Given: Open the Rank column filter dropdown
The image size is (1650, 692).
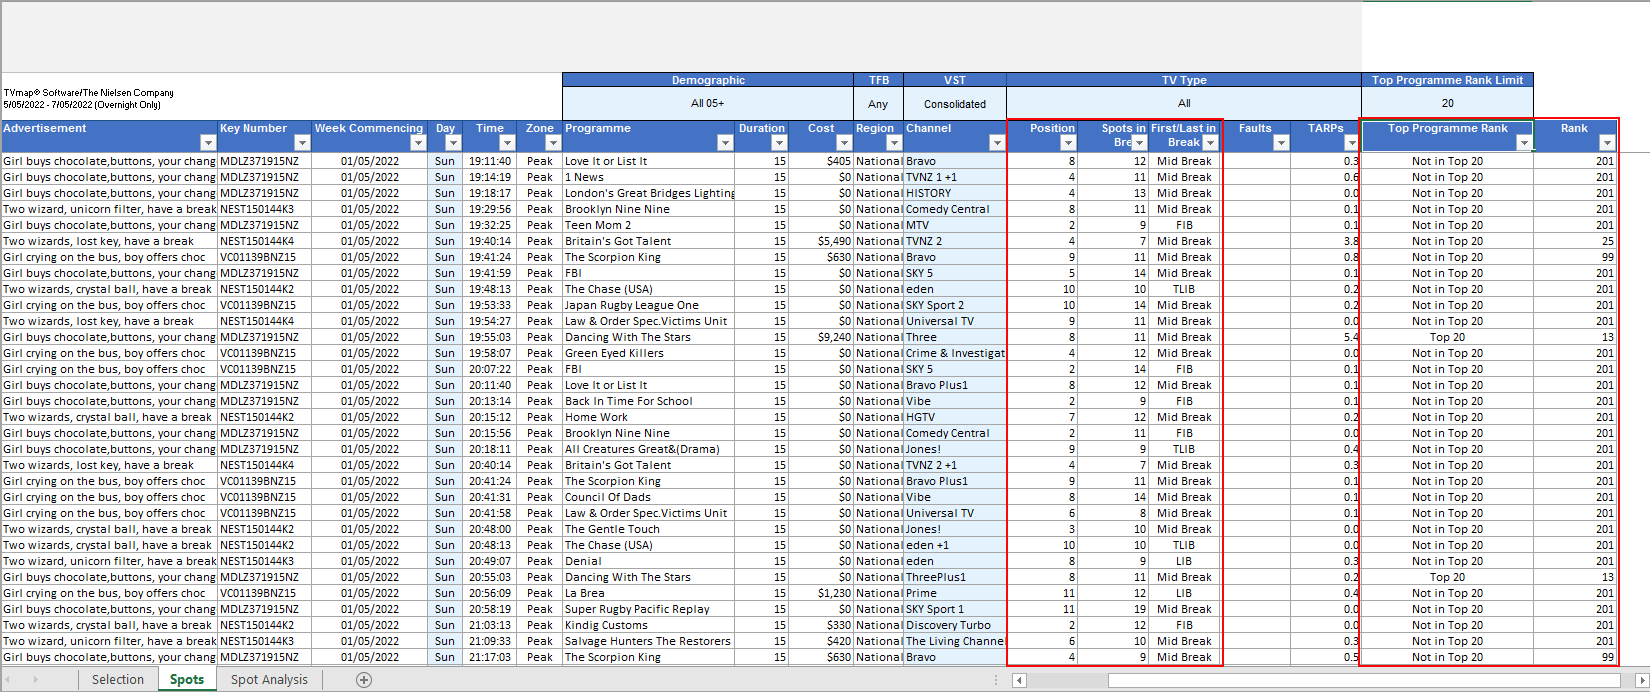Looking at the screenshot, I should (1607, 143).
